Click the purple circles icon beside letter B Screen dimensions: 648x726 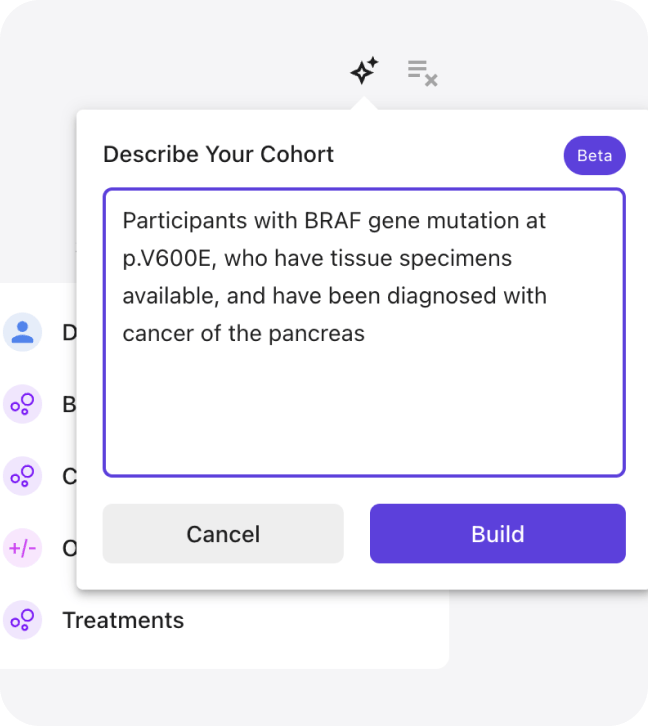click(x=22, y=405)
